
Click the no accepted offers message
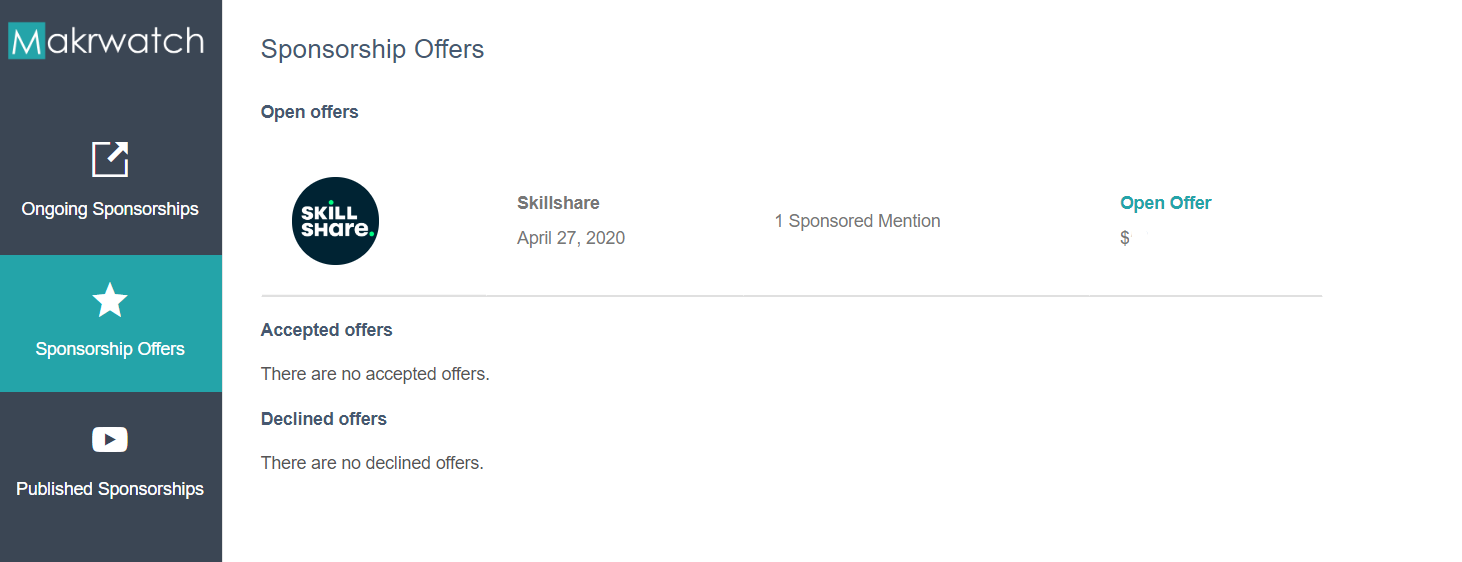[375, 374]
